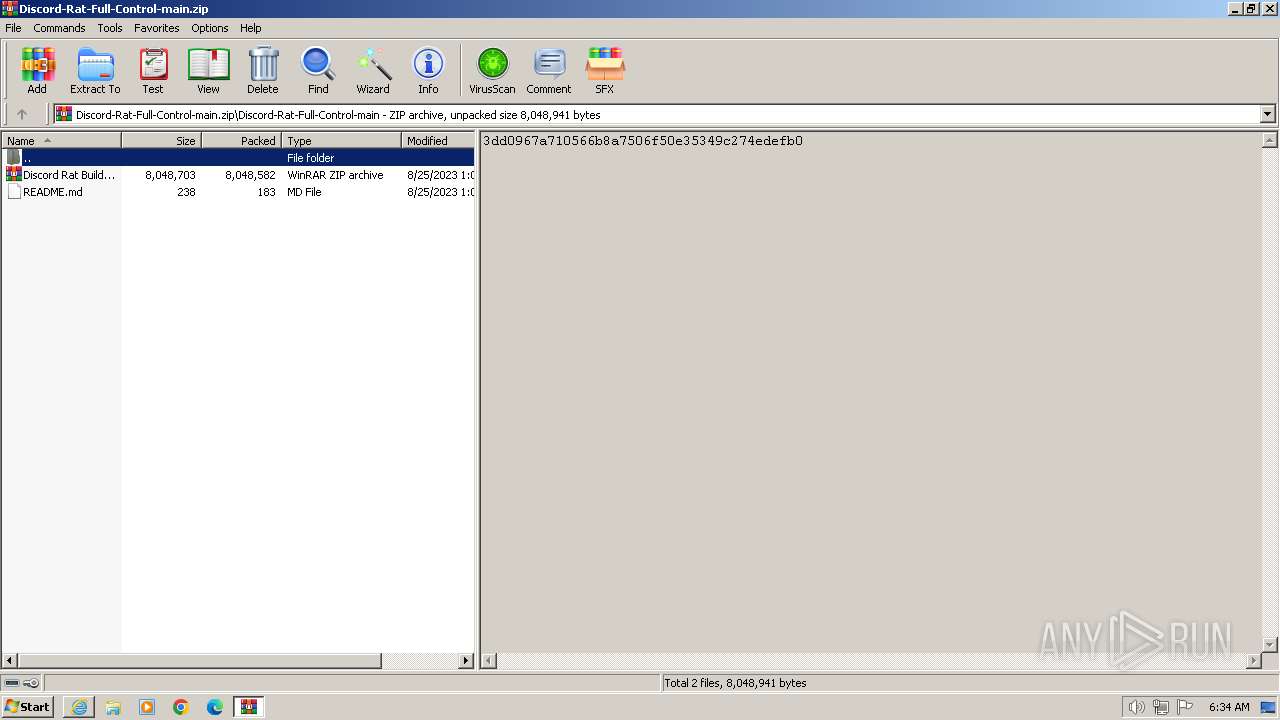Sort by Size column header
The width and height of the screenshot is (1280, 720).
tap(161, 140)
